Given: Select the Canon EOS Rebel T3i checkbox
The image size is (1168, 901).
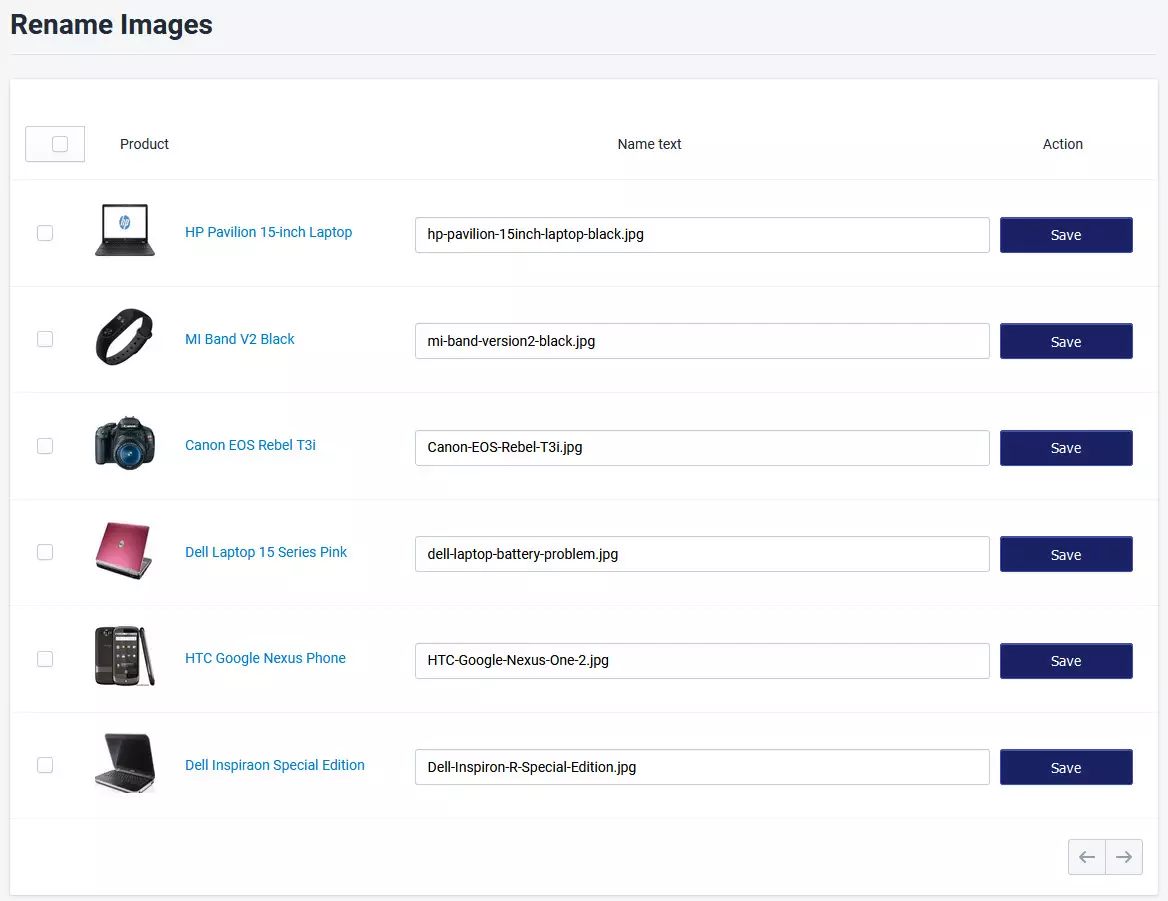Looking at the screenshot, I should pyautogui.click(x=45, y=446).
